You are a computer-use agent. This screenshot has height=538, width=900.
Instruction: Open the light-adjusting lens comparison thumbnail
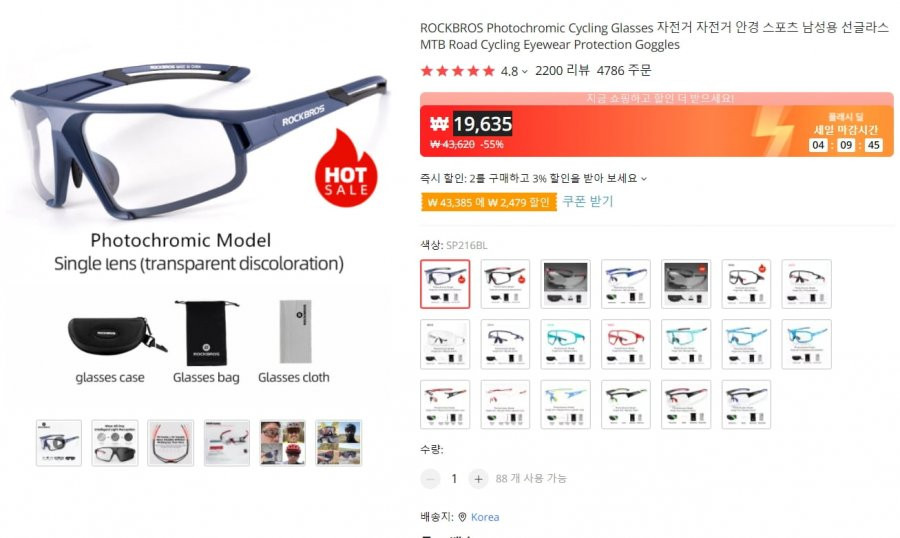(115, 443)
